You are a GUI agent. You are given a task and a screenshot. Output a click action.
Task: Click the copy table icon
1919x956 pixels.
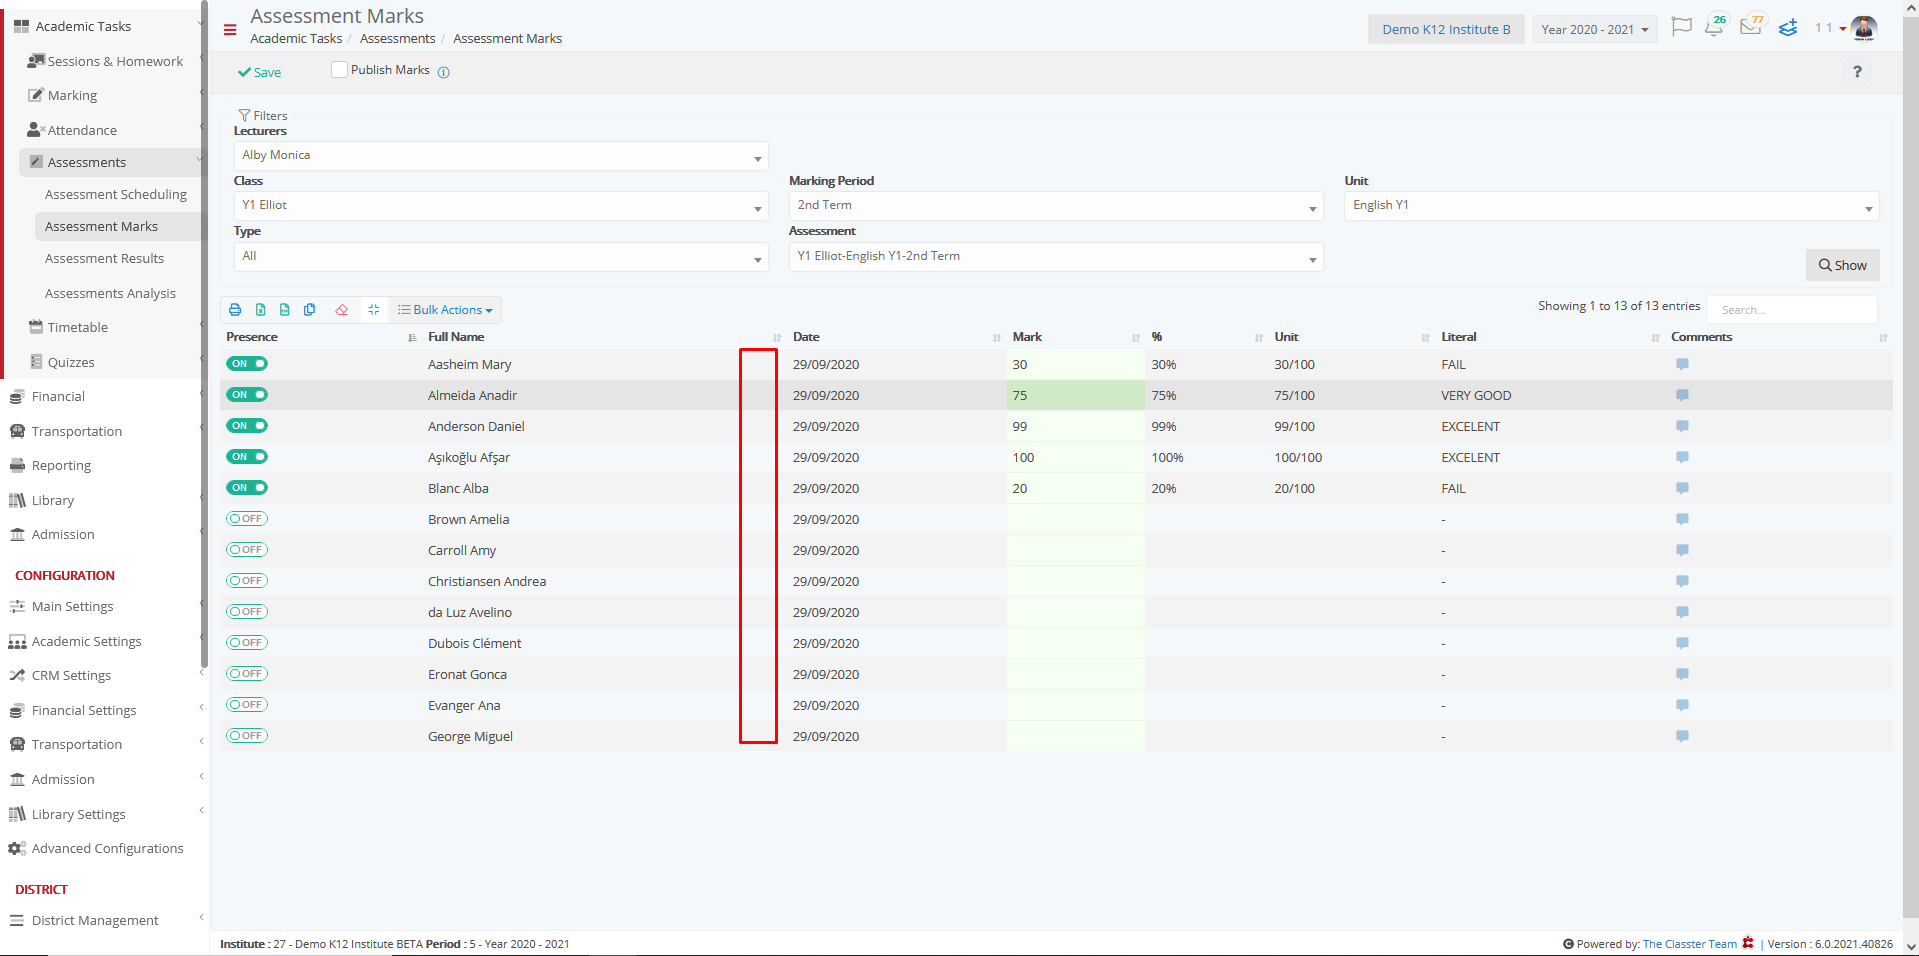tap(310, 310)
